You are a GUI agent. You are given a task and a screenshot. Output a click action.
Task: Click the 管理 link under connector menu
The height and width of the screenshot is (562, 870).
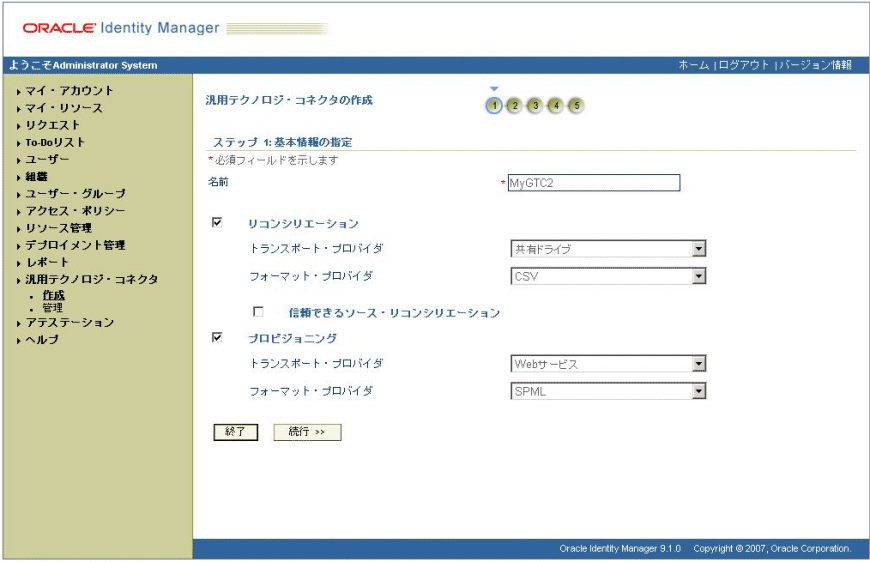click(x=53, y=307)
